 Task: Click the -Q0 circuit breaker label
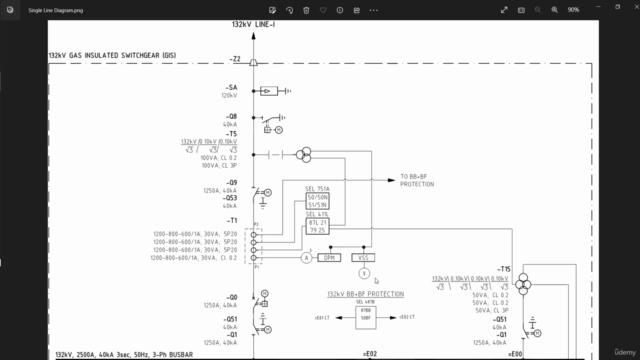click(x=231, y=298)
